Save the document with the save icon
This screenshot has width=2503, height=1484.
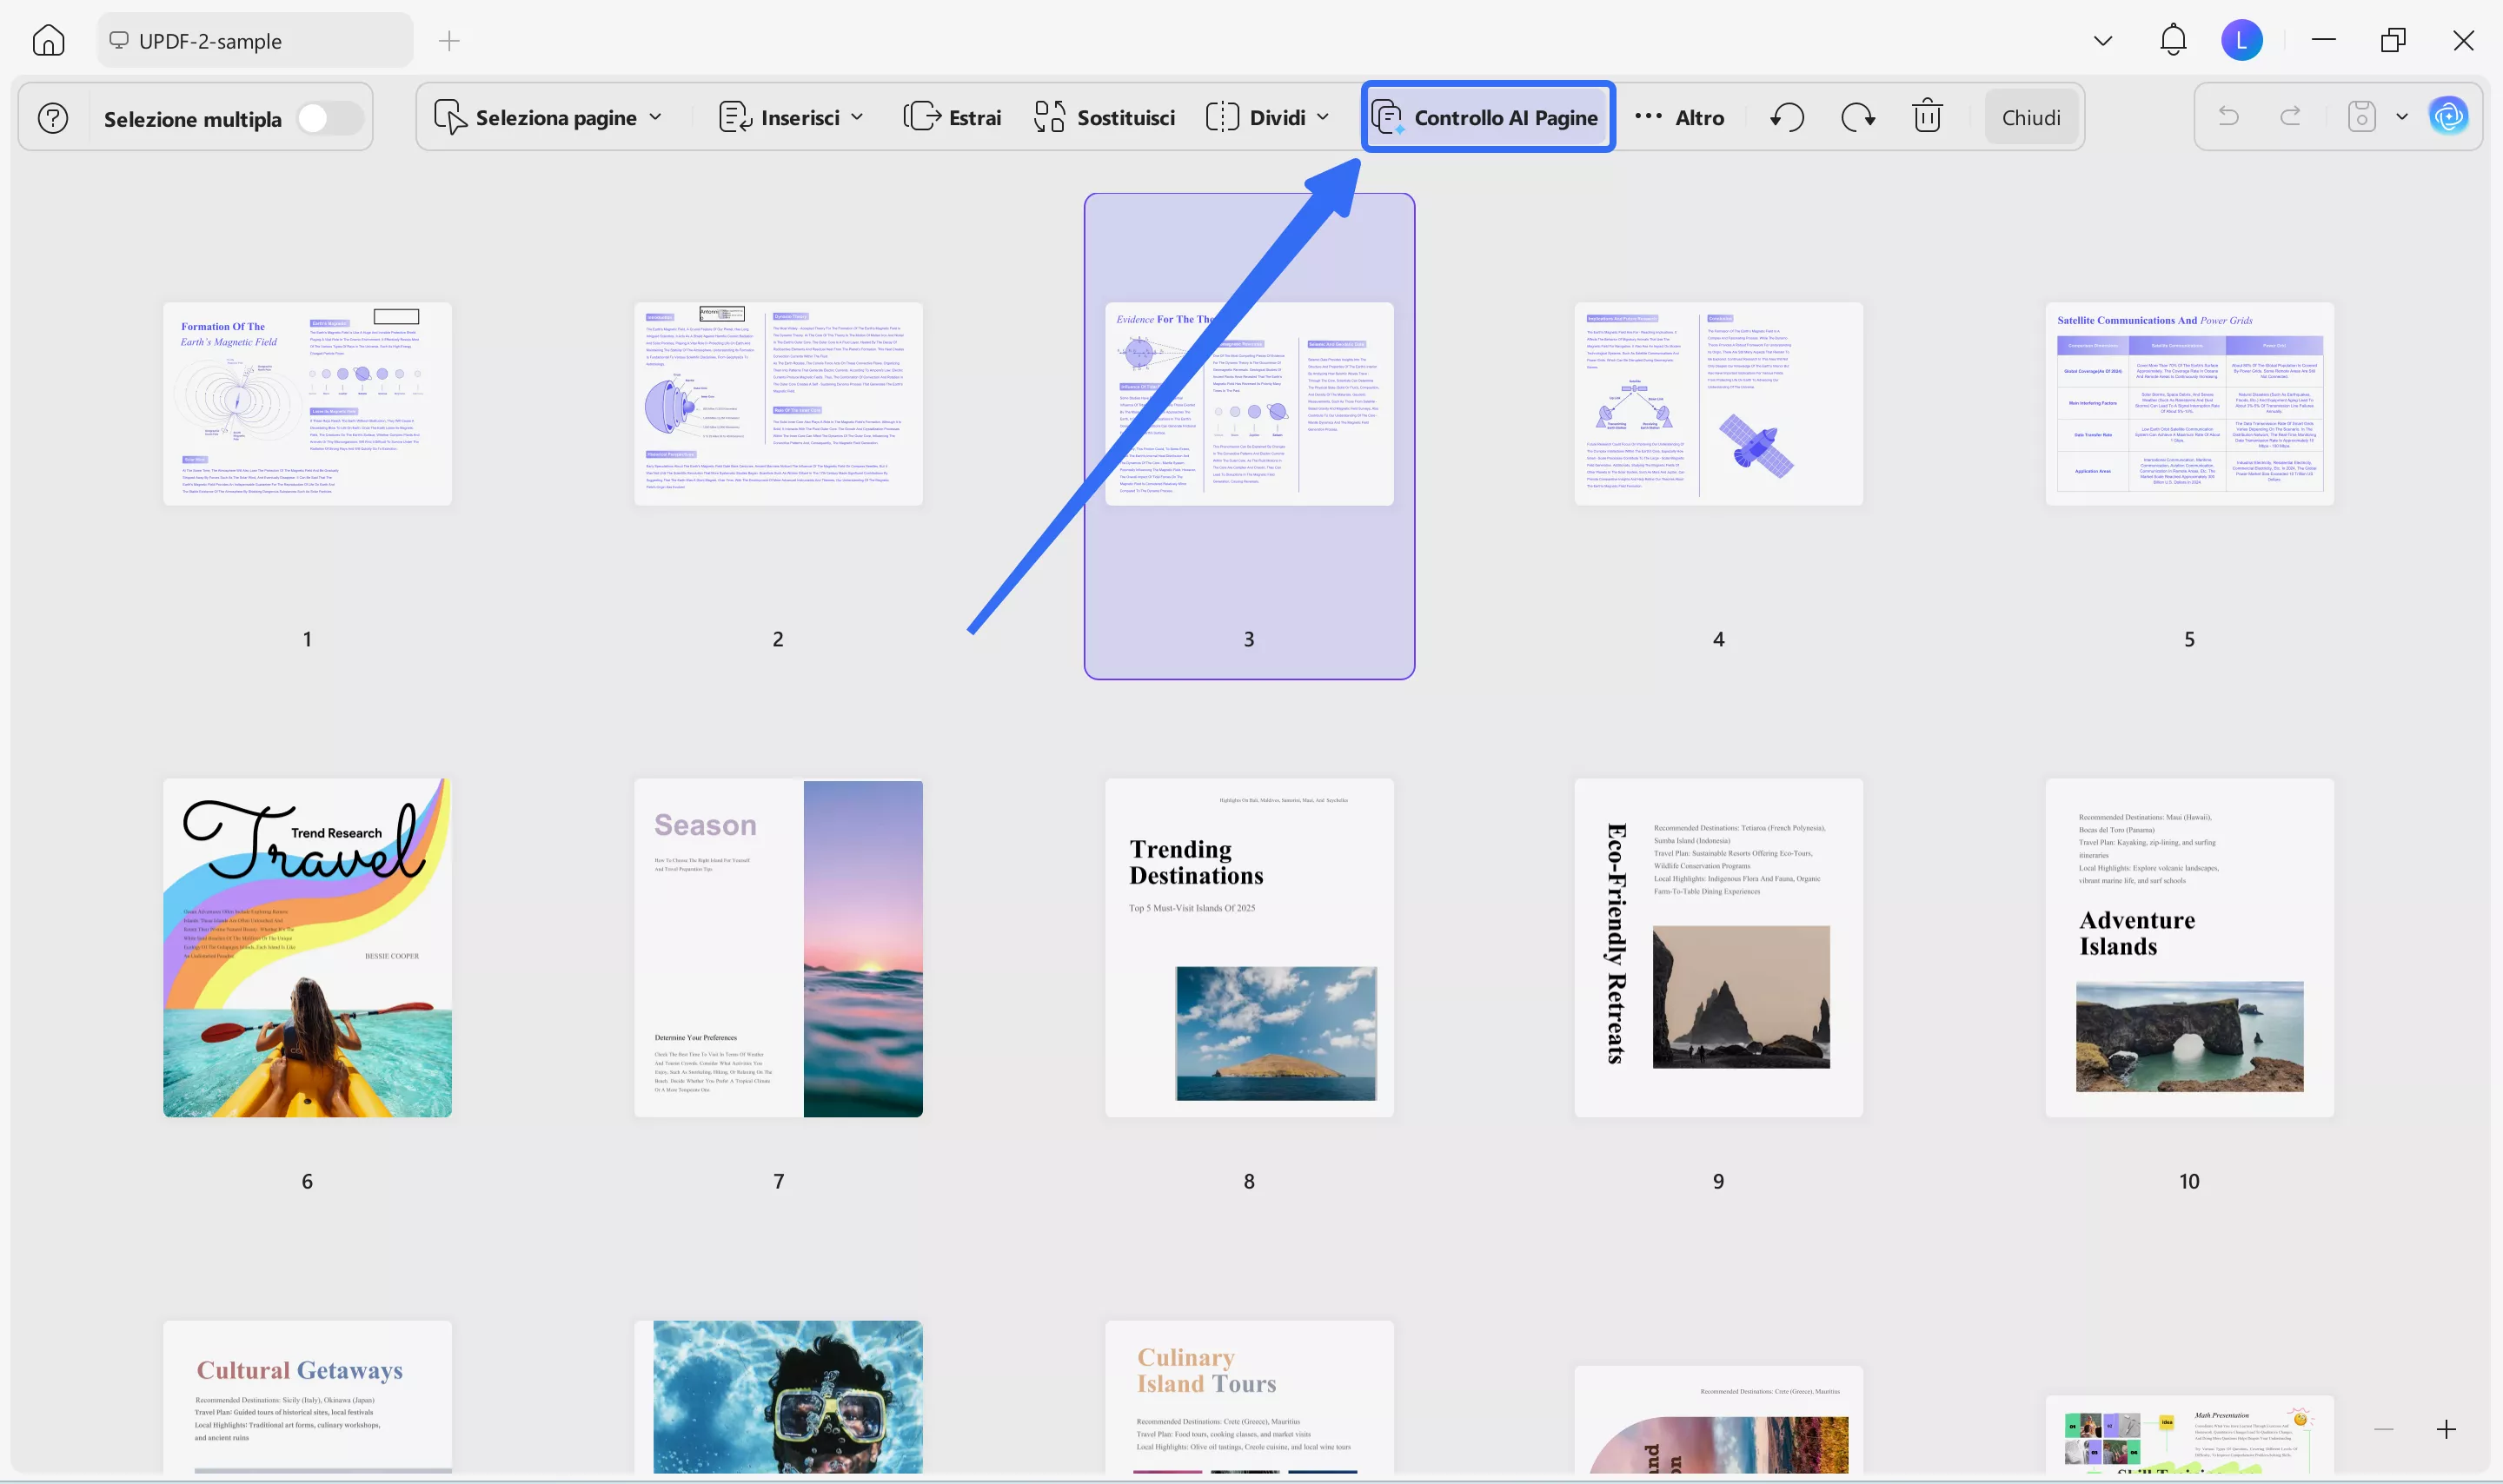point(2360,116)
